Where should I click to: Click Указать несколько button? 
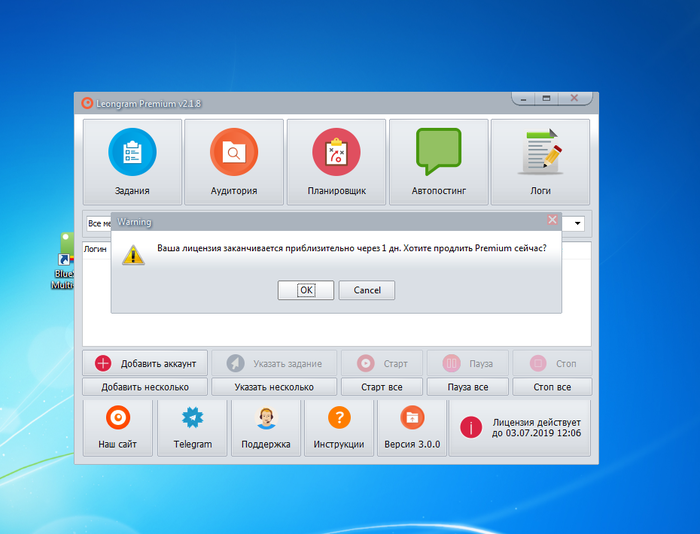[x=274, y=387]
